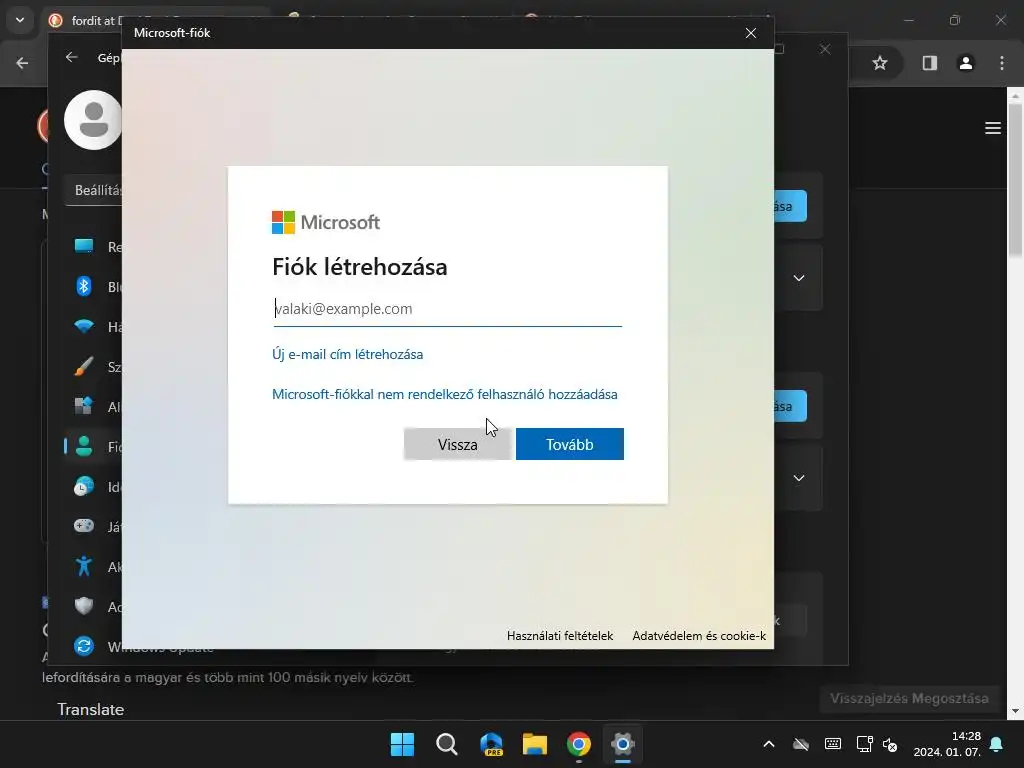Select the 'fordit at' browser tab

(85, 20)
